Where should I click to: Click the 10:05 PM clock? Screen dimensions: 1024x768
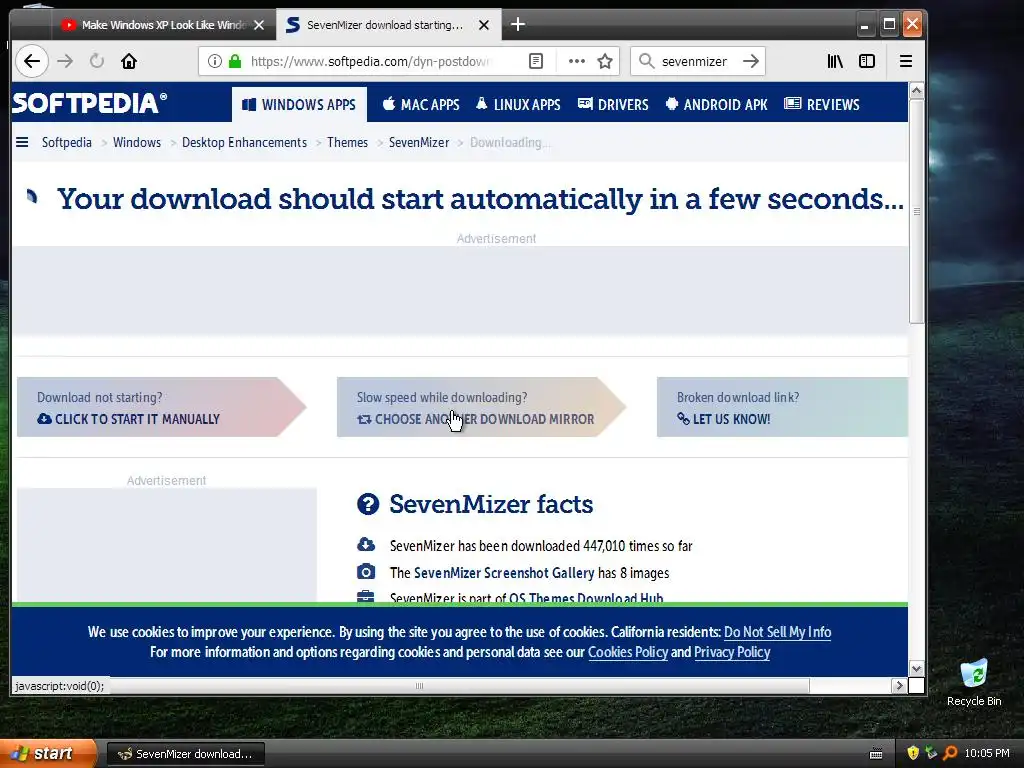click(x=987, y=753)
